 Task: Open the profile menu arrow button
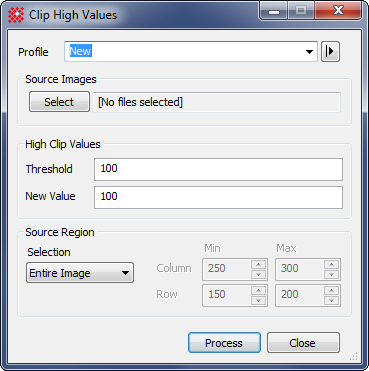(330, 52)
